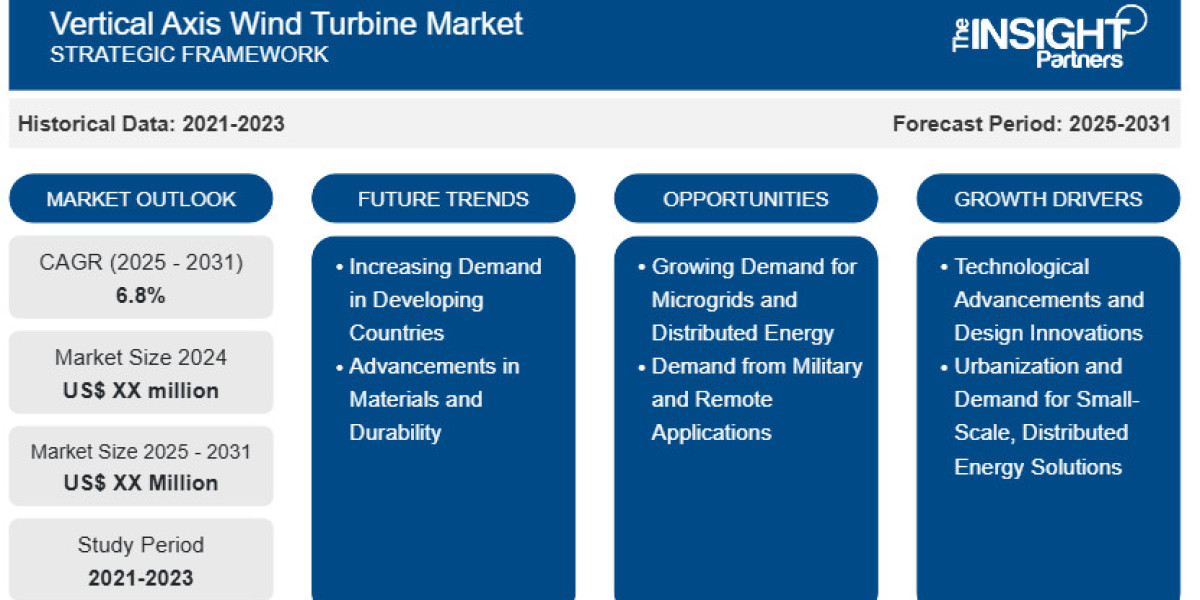Select the GROWTH DRIVERS header pill

coord(1048,199)
